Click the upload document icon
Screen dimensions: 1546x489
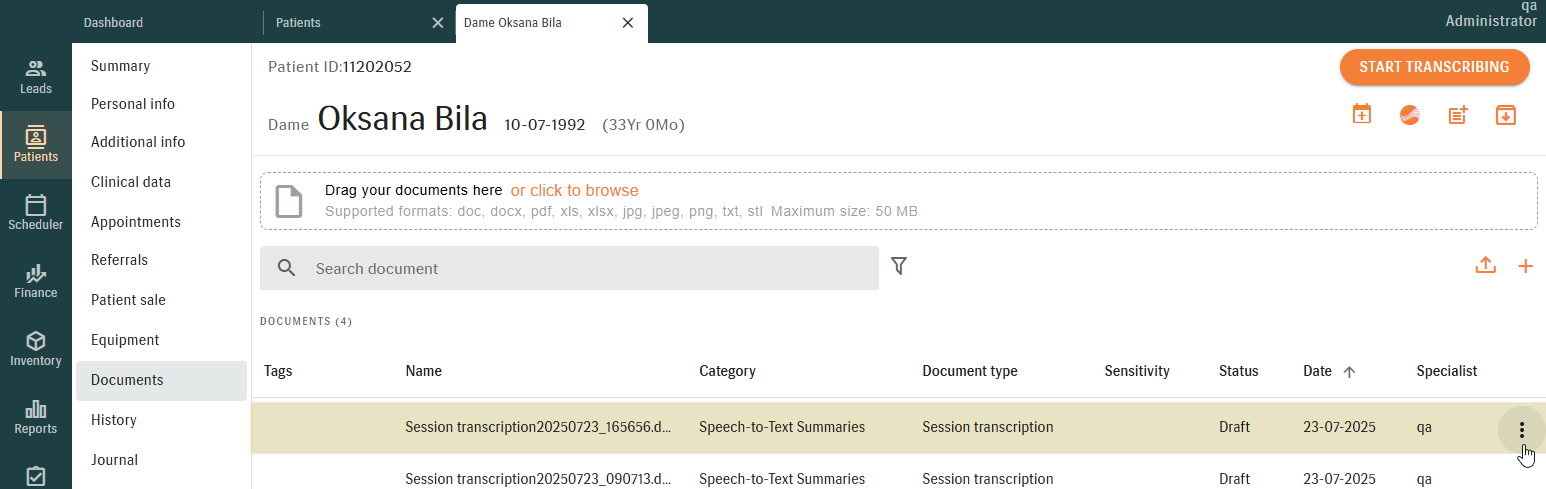point(1485,266)
